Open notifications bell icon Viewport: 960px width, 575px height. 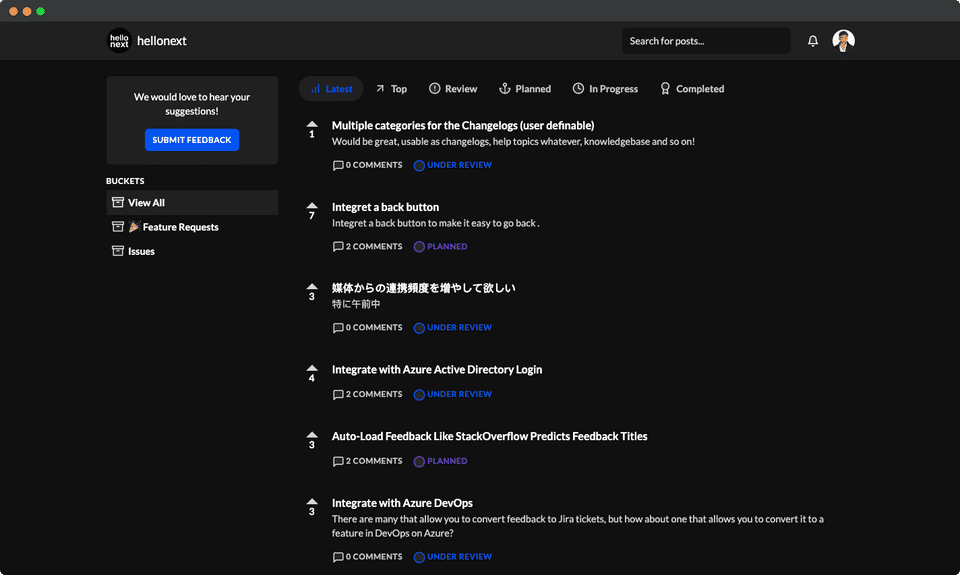click(x=813, y=41)
